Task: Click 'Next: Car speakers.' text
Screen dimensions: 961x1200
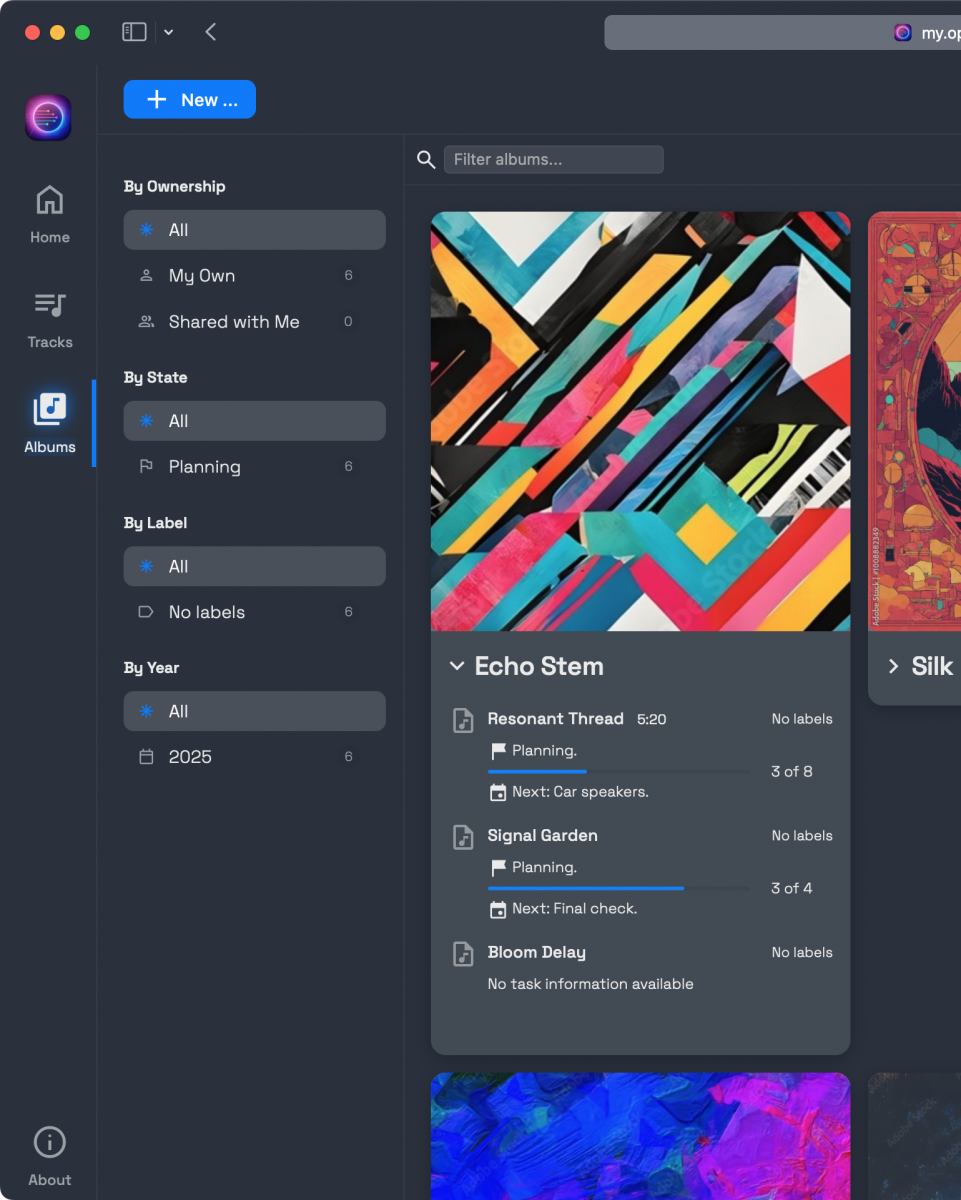Action: [x=580, y=792]
